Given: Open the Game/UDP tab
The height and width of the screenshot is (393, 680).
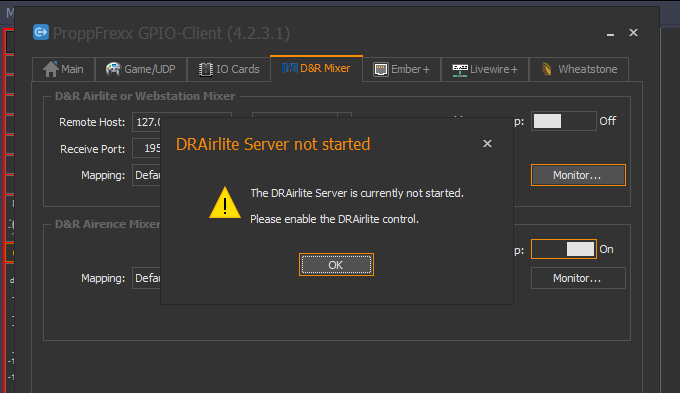Looking at the screenshot, I should (x=141, y=69).
